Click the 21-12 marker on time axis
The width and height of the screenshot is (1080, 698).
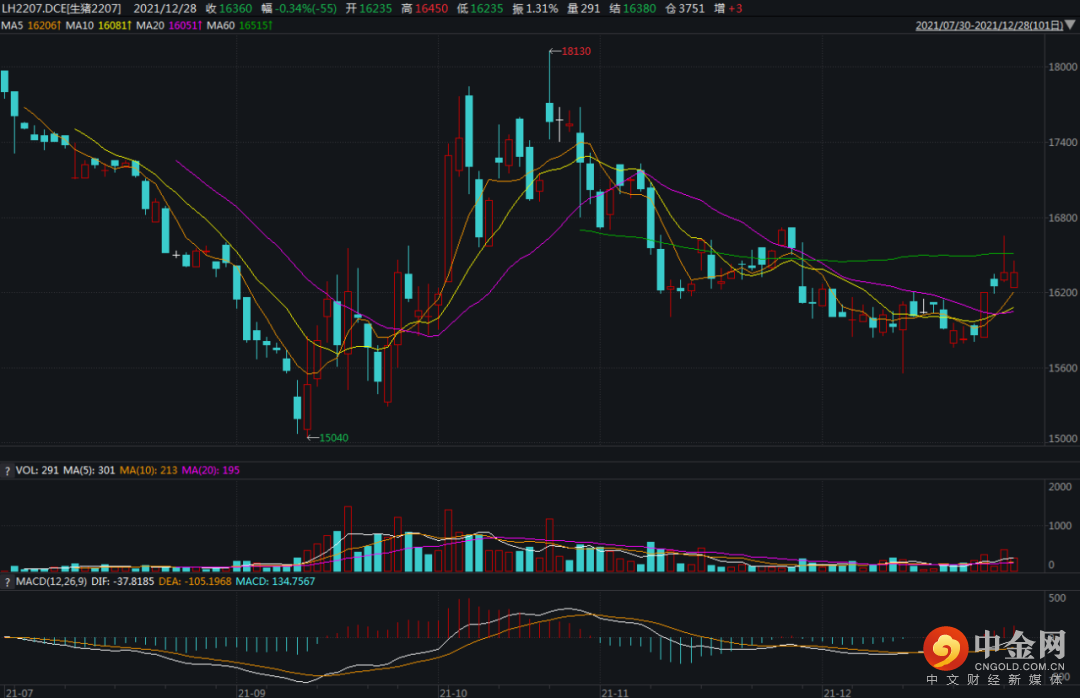pyautogui.click(x=836, y=691)
